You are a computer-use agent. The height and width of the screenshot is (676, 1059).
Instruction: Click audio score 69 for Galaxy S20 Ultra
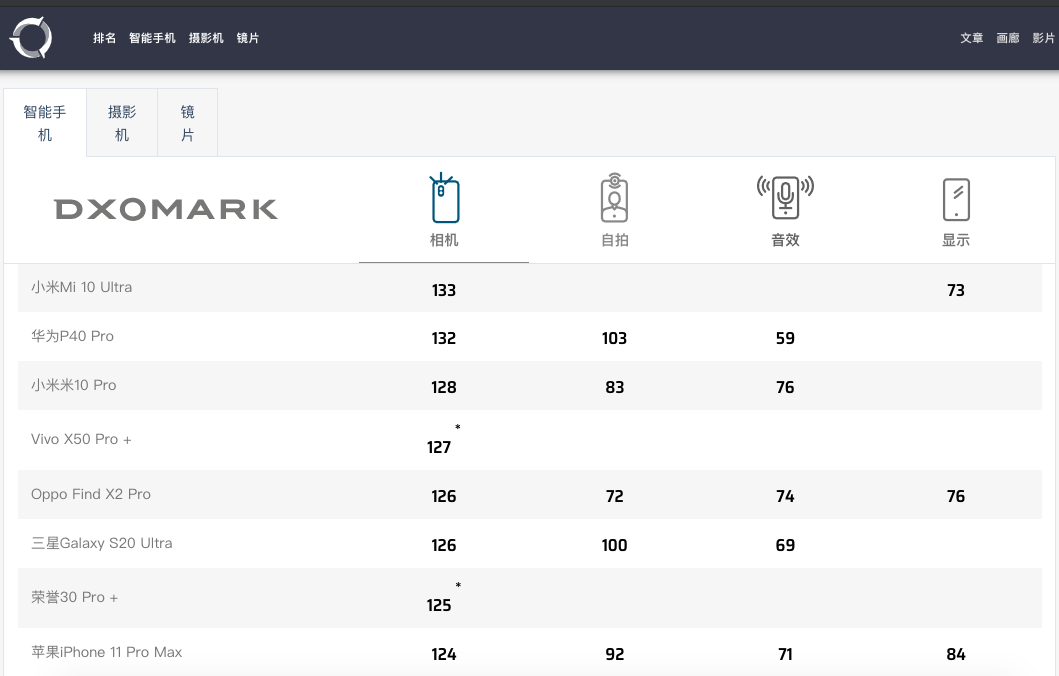pyautogui.click(x=785, y=545)
